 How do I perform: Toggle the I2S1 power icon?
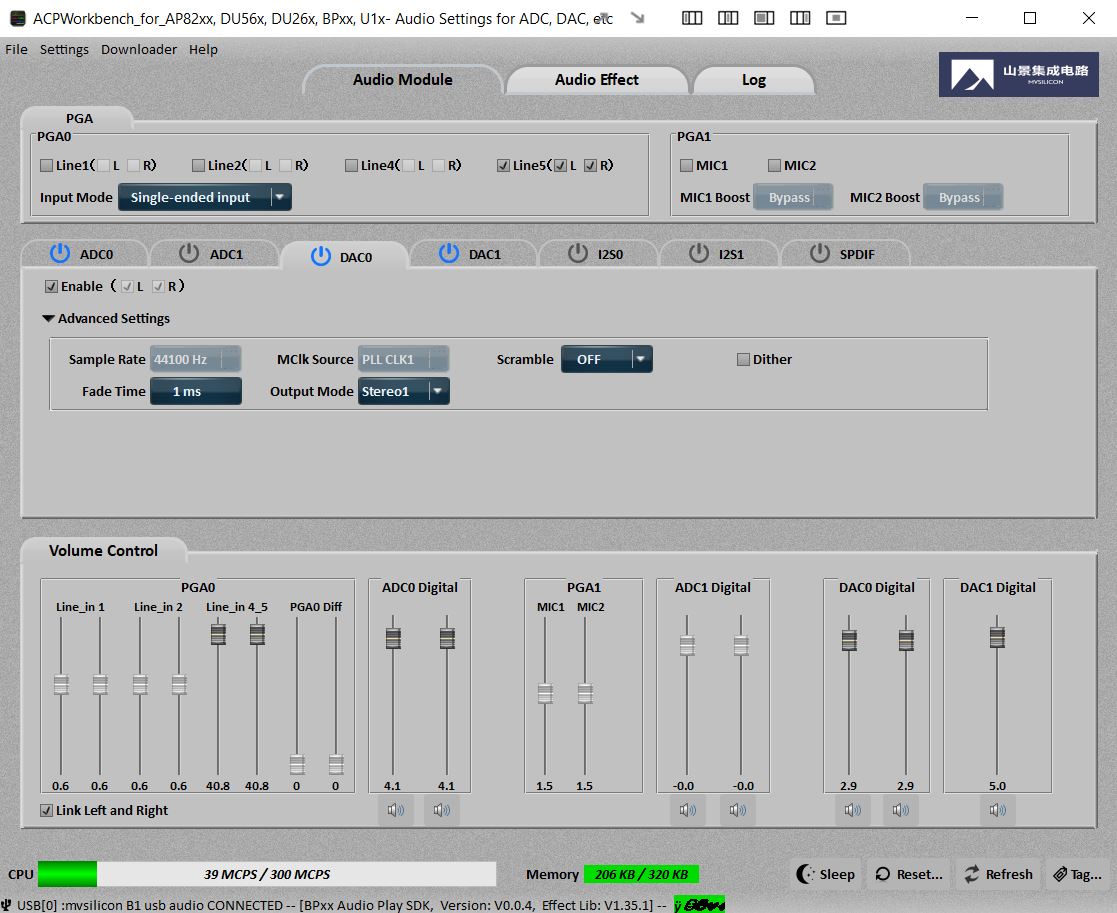[x=699, y=254]
